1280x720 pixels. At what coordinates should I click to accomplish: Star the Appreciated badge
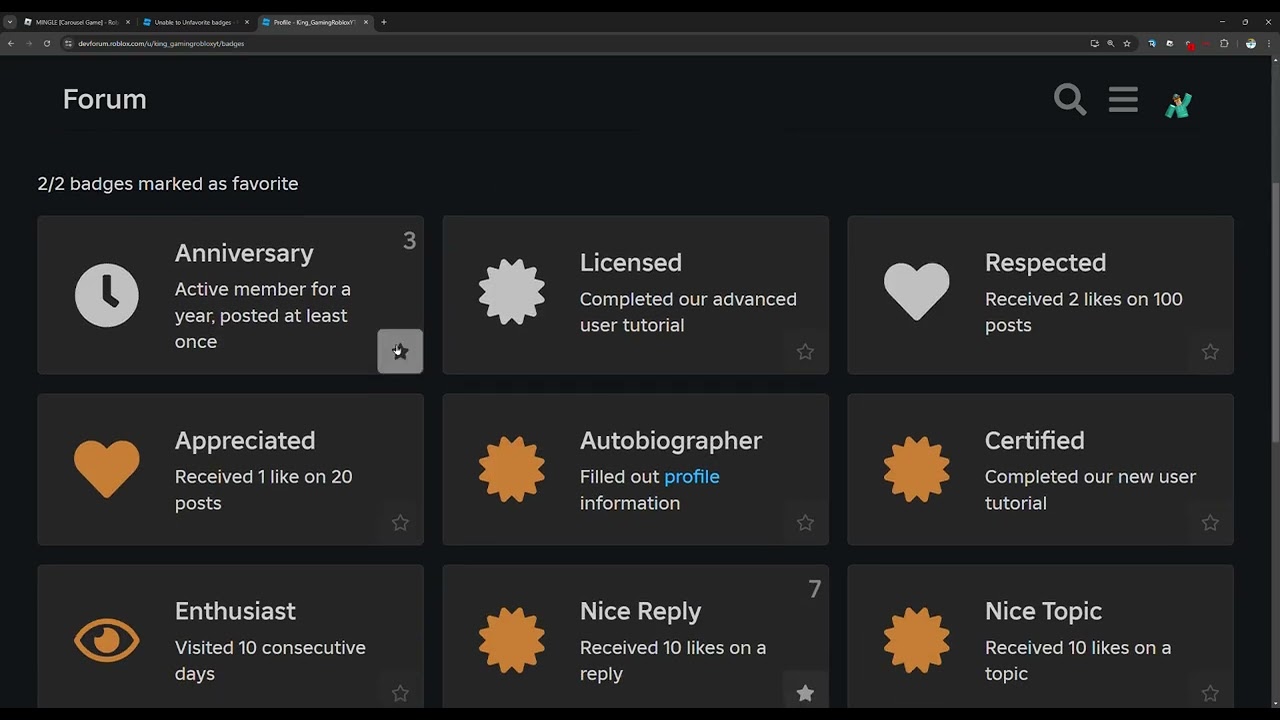tap(400, 523)
